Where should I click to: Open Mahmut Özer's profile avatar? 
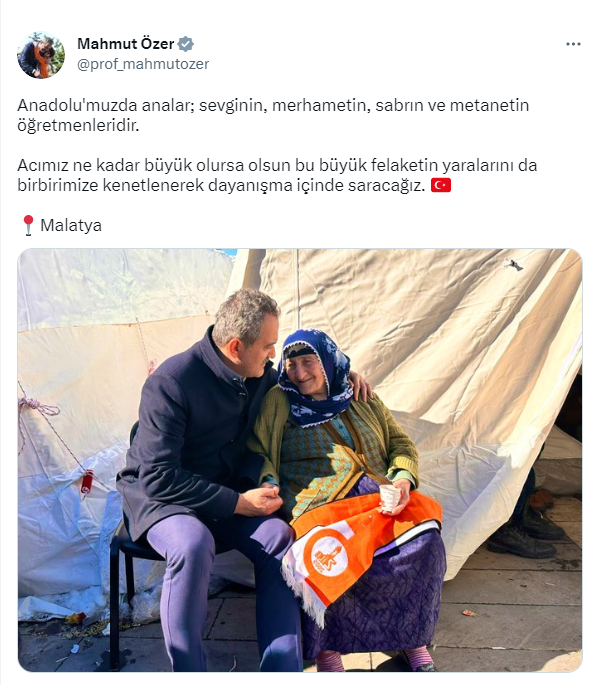41,55
